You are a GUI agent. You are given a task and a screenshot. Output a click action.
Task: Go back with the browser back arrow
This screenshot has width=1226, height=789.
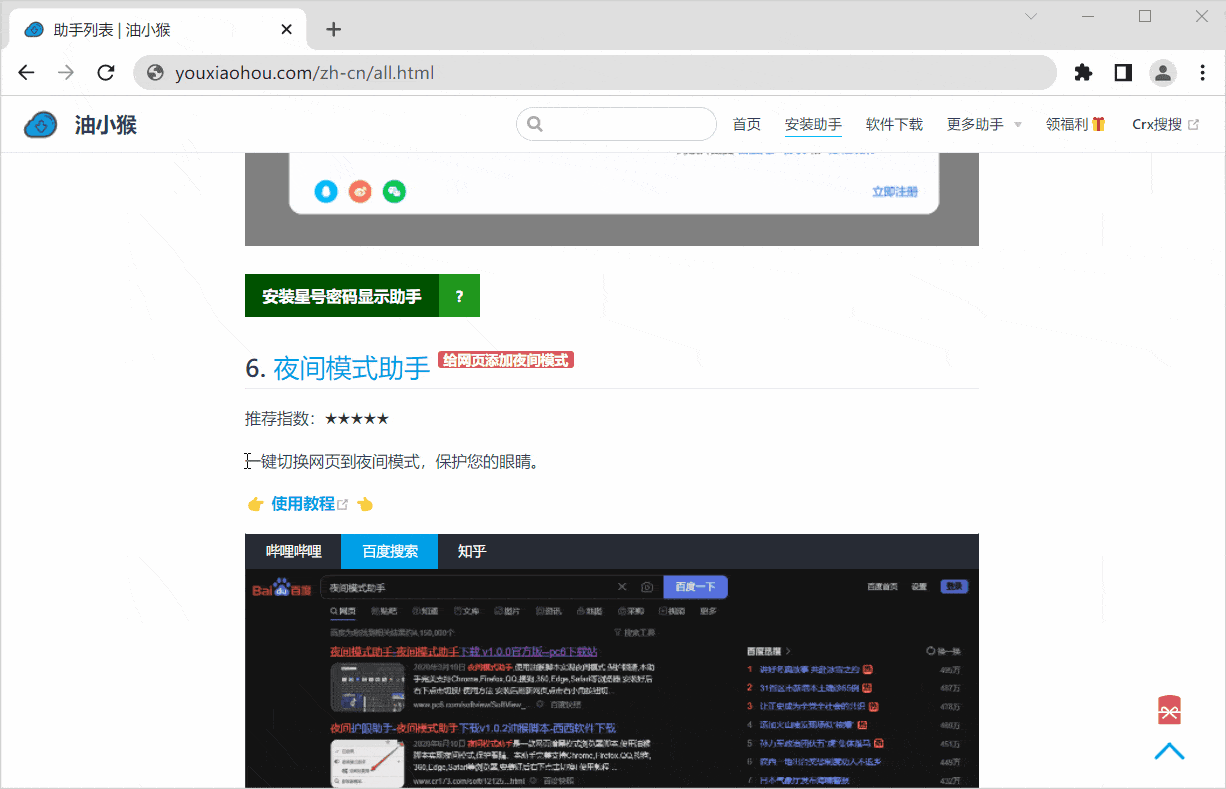(x=27, y=73)
